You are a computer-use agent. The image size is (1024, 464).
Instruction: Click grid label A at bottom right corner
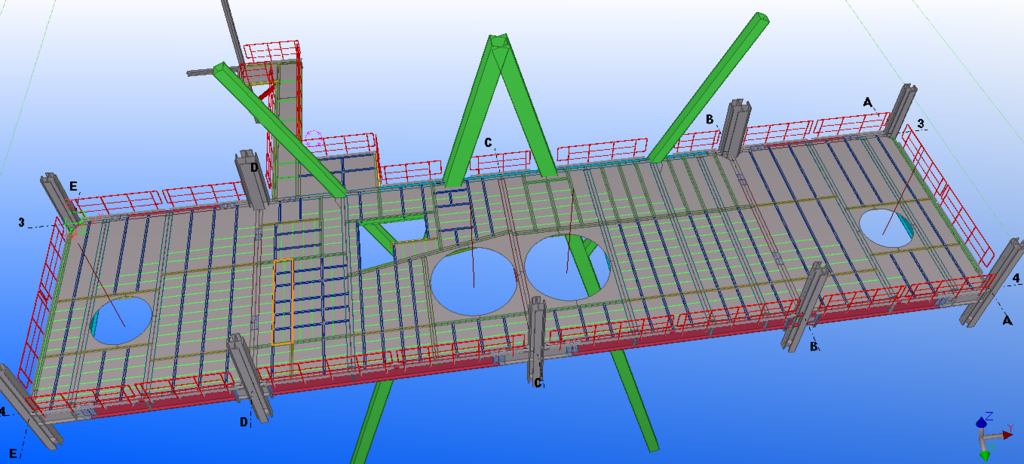pos(1006,319)
